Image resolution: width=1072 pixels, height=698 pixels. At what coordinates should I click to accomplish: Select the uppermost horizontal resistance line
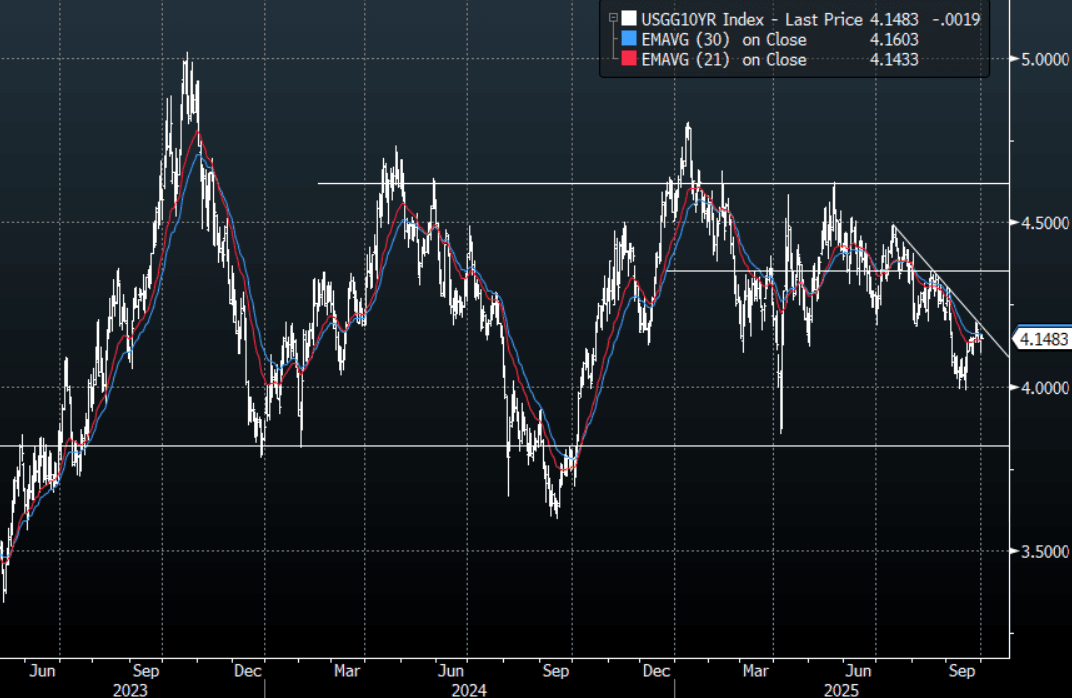500,183
